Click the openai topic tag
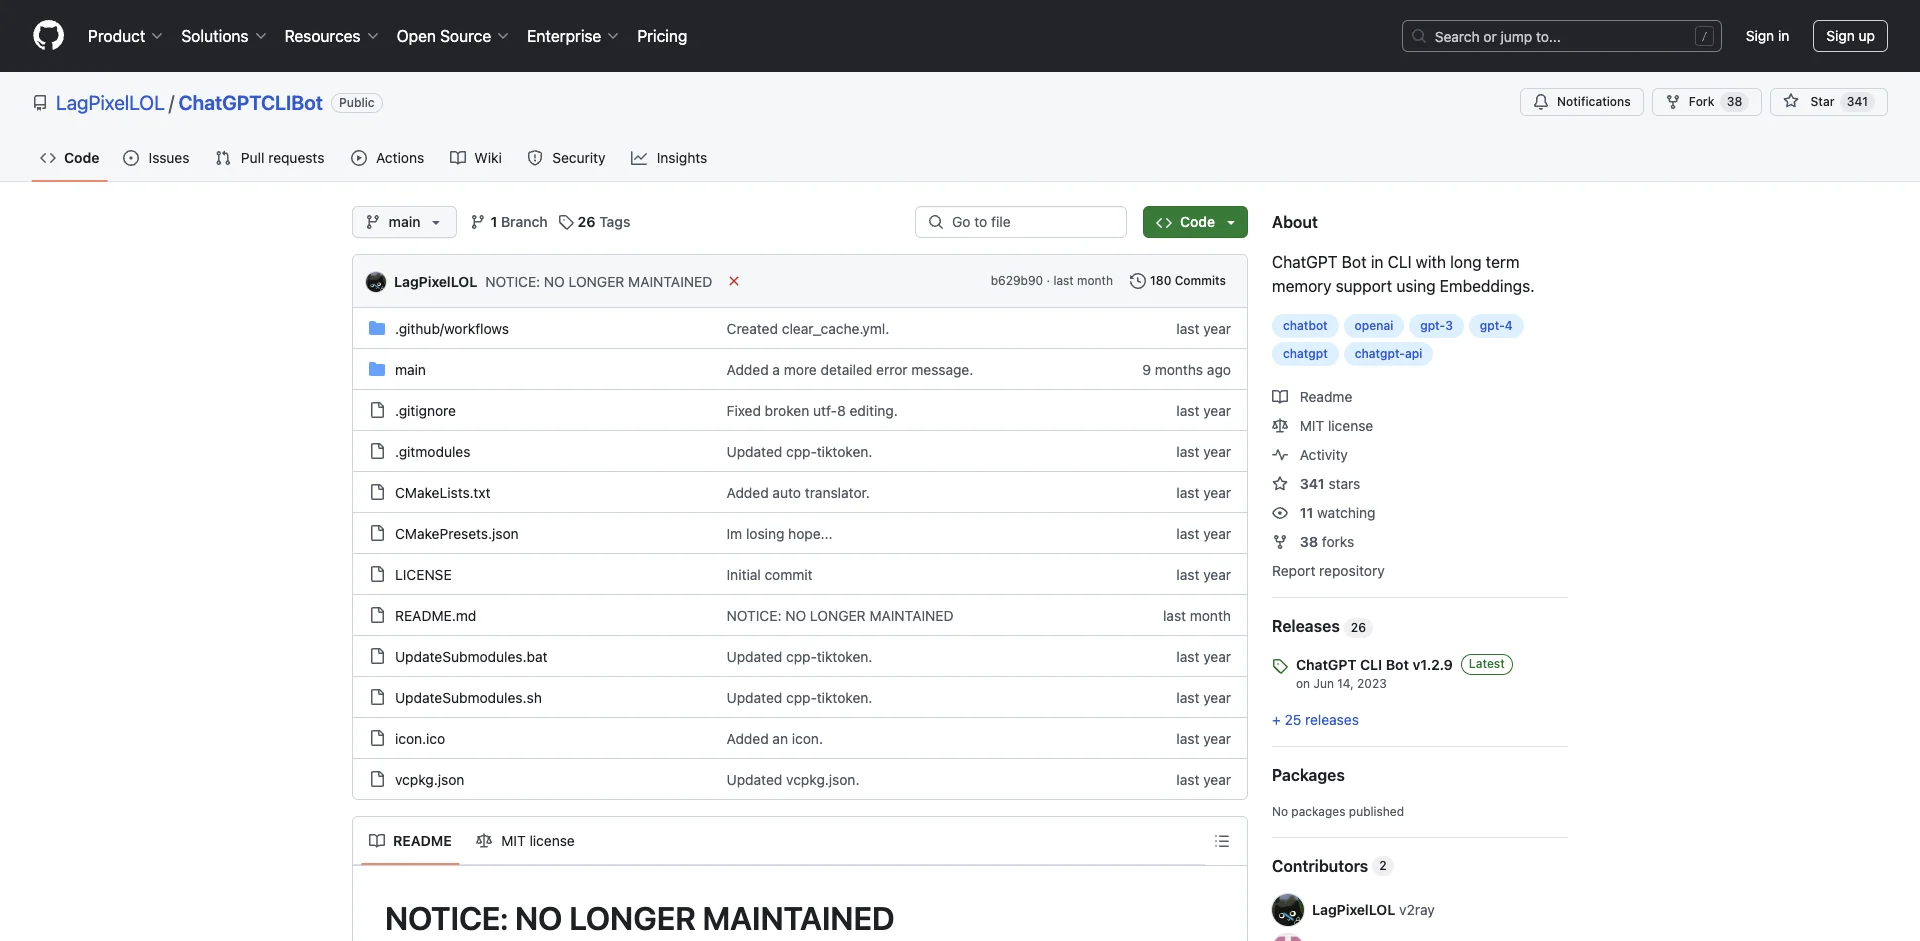 [x=1373, y=326]
